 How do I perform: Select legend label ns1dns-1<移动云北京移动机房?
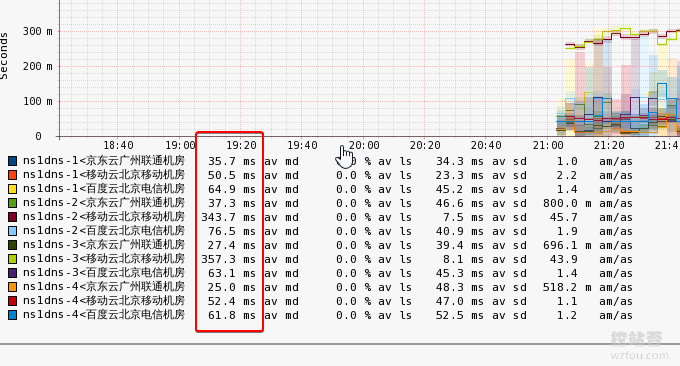click(x=104, y=175)
